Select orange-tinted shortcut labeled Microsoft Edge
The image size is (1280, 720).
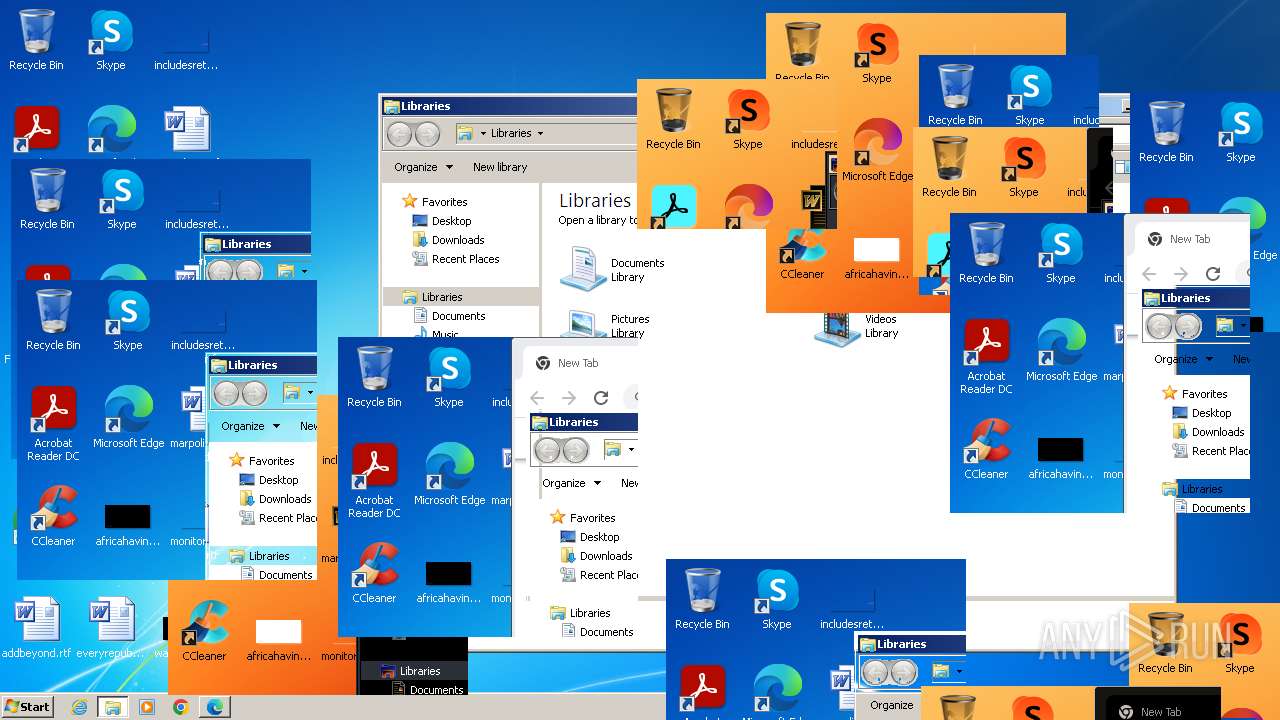[877, 151]
